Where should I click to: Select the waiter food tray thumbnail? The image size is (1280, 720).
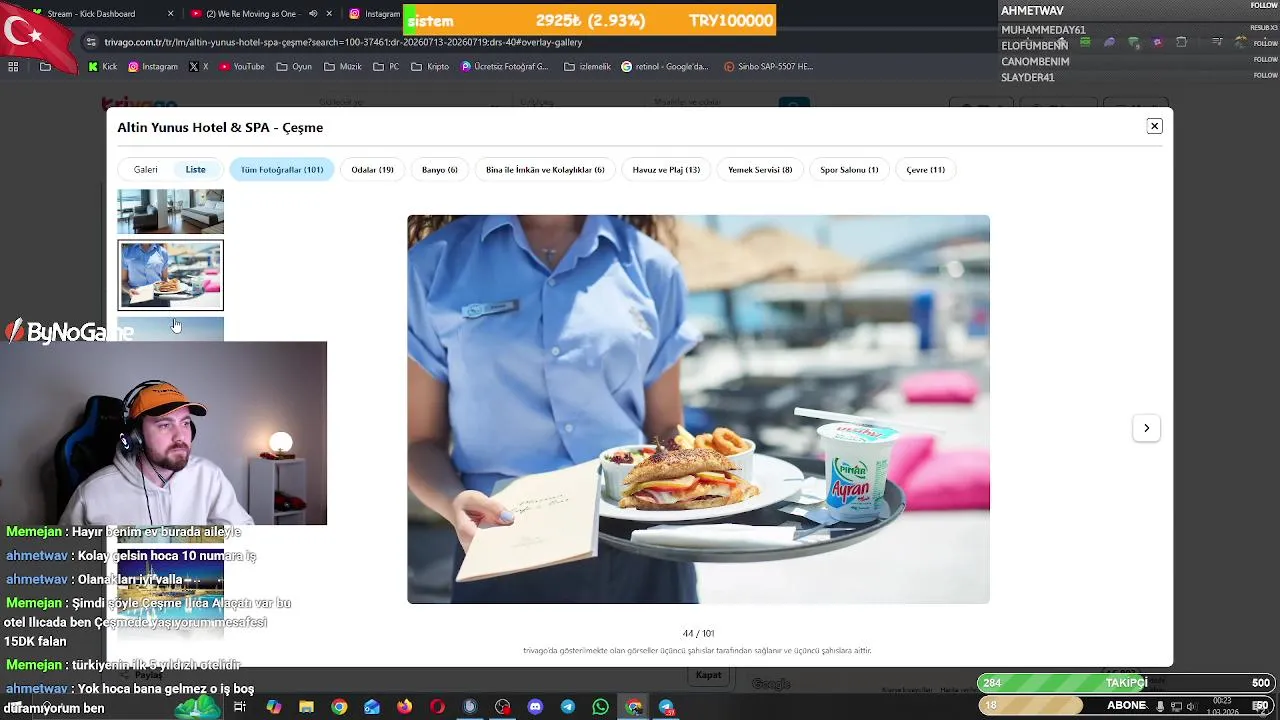(170, 275)
